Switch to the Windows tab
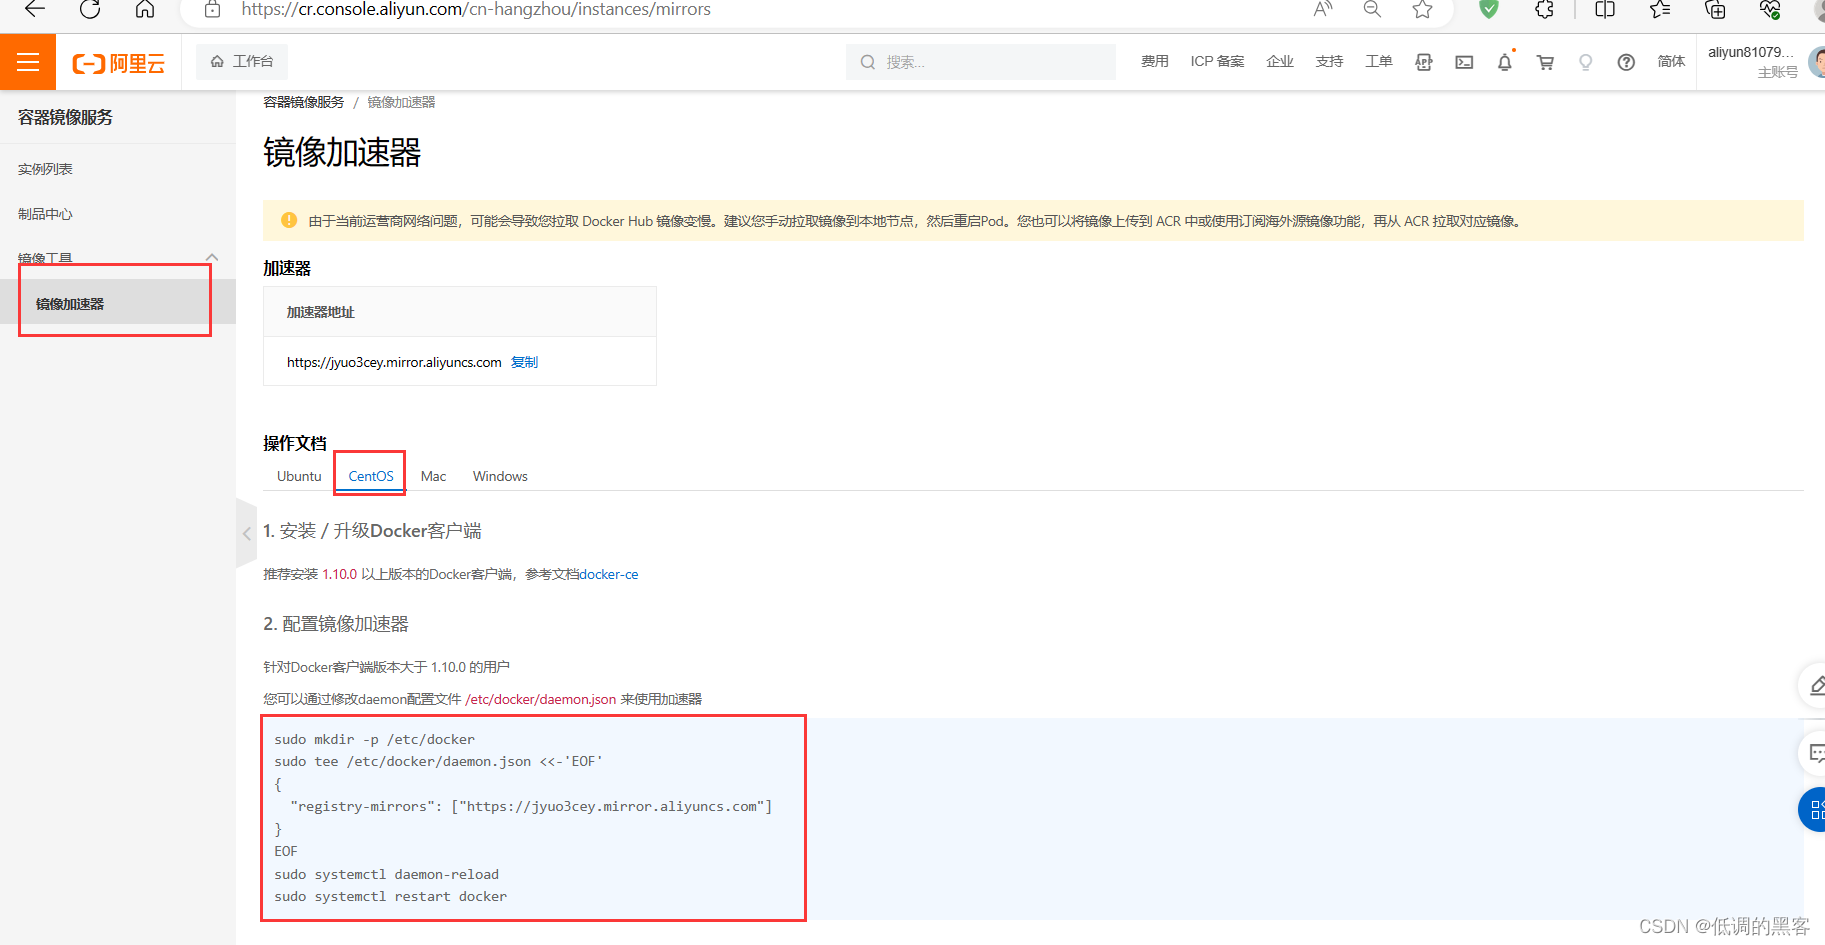 pyautogui.click(x=500, y=476)
